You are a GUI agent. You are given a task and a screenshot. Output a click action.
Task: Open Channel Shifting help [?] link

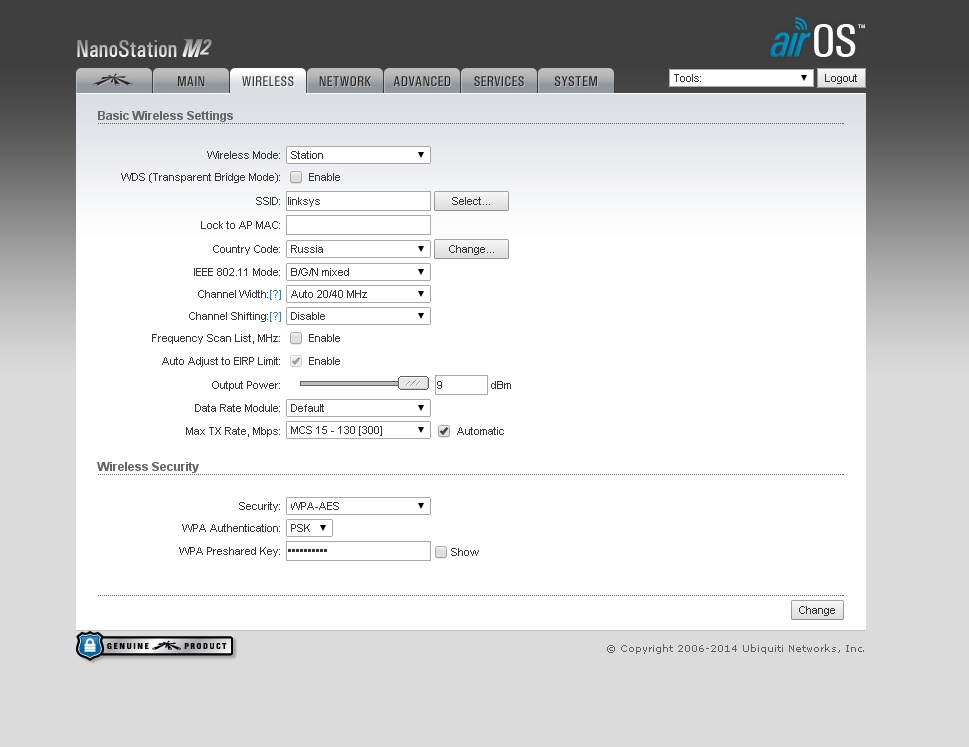[x=275, y=316]
